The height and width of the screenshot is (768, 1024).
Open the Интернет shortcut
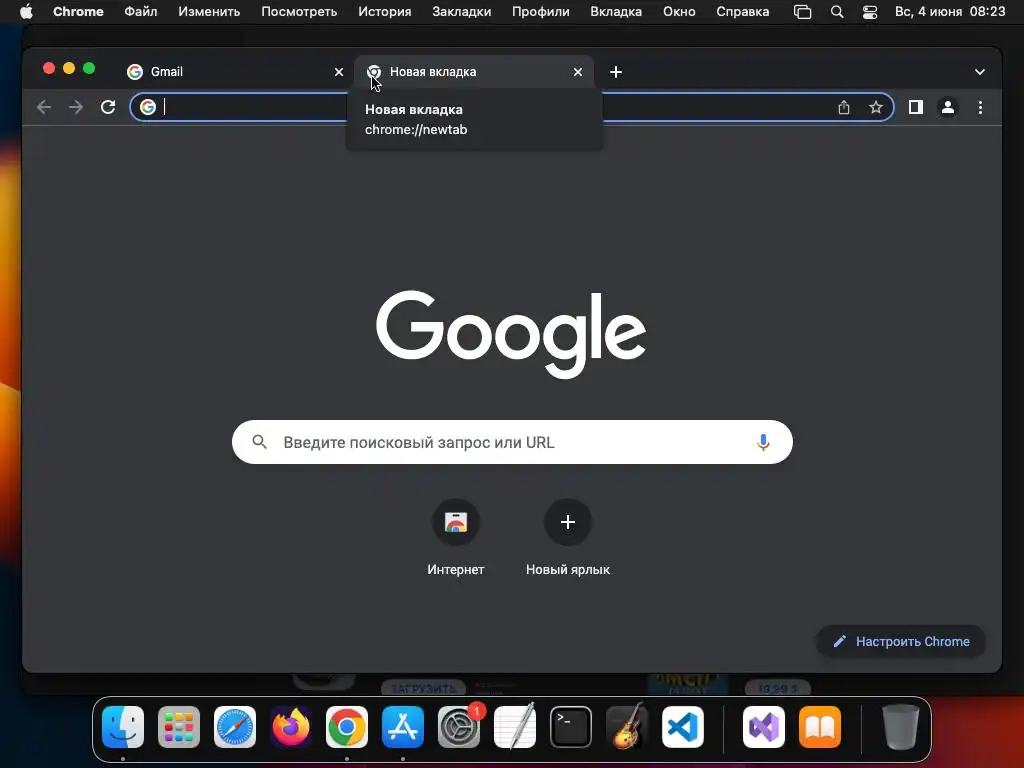pos(456,538)
